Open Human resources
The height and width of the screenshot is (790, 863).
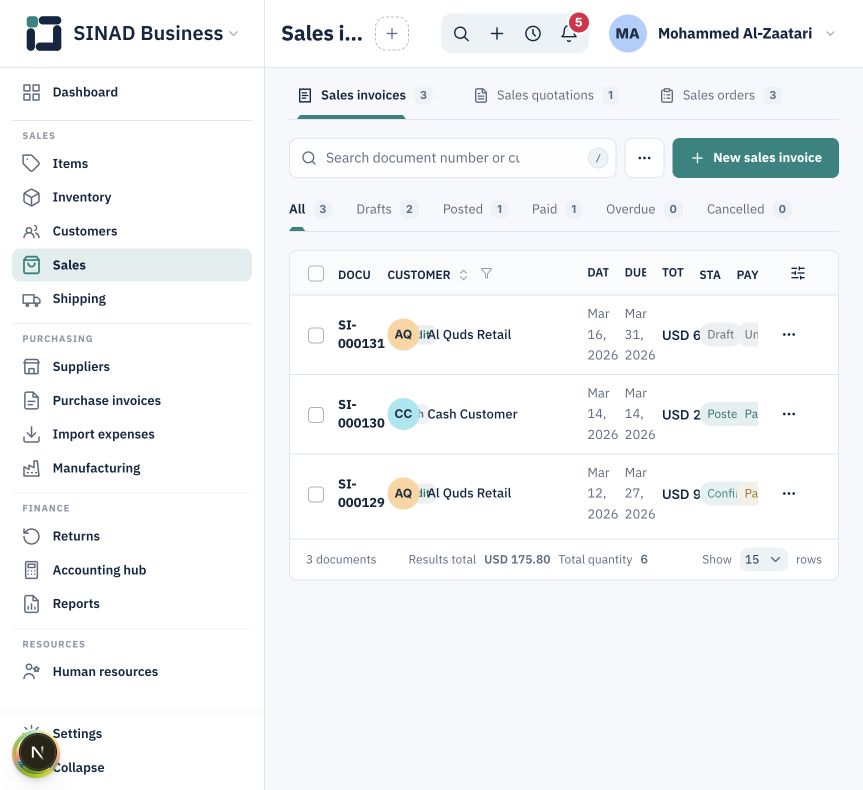point(132,672)
